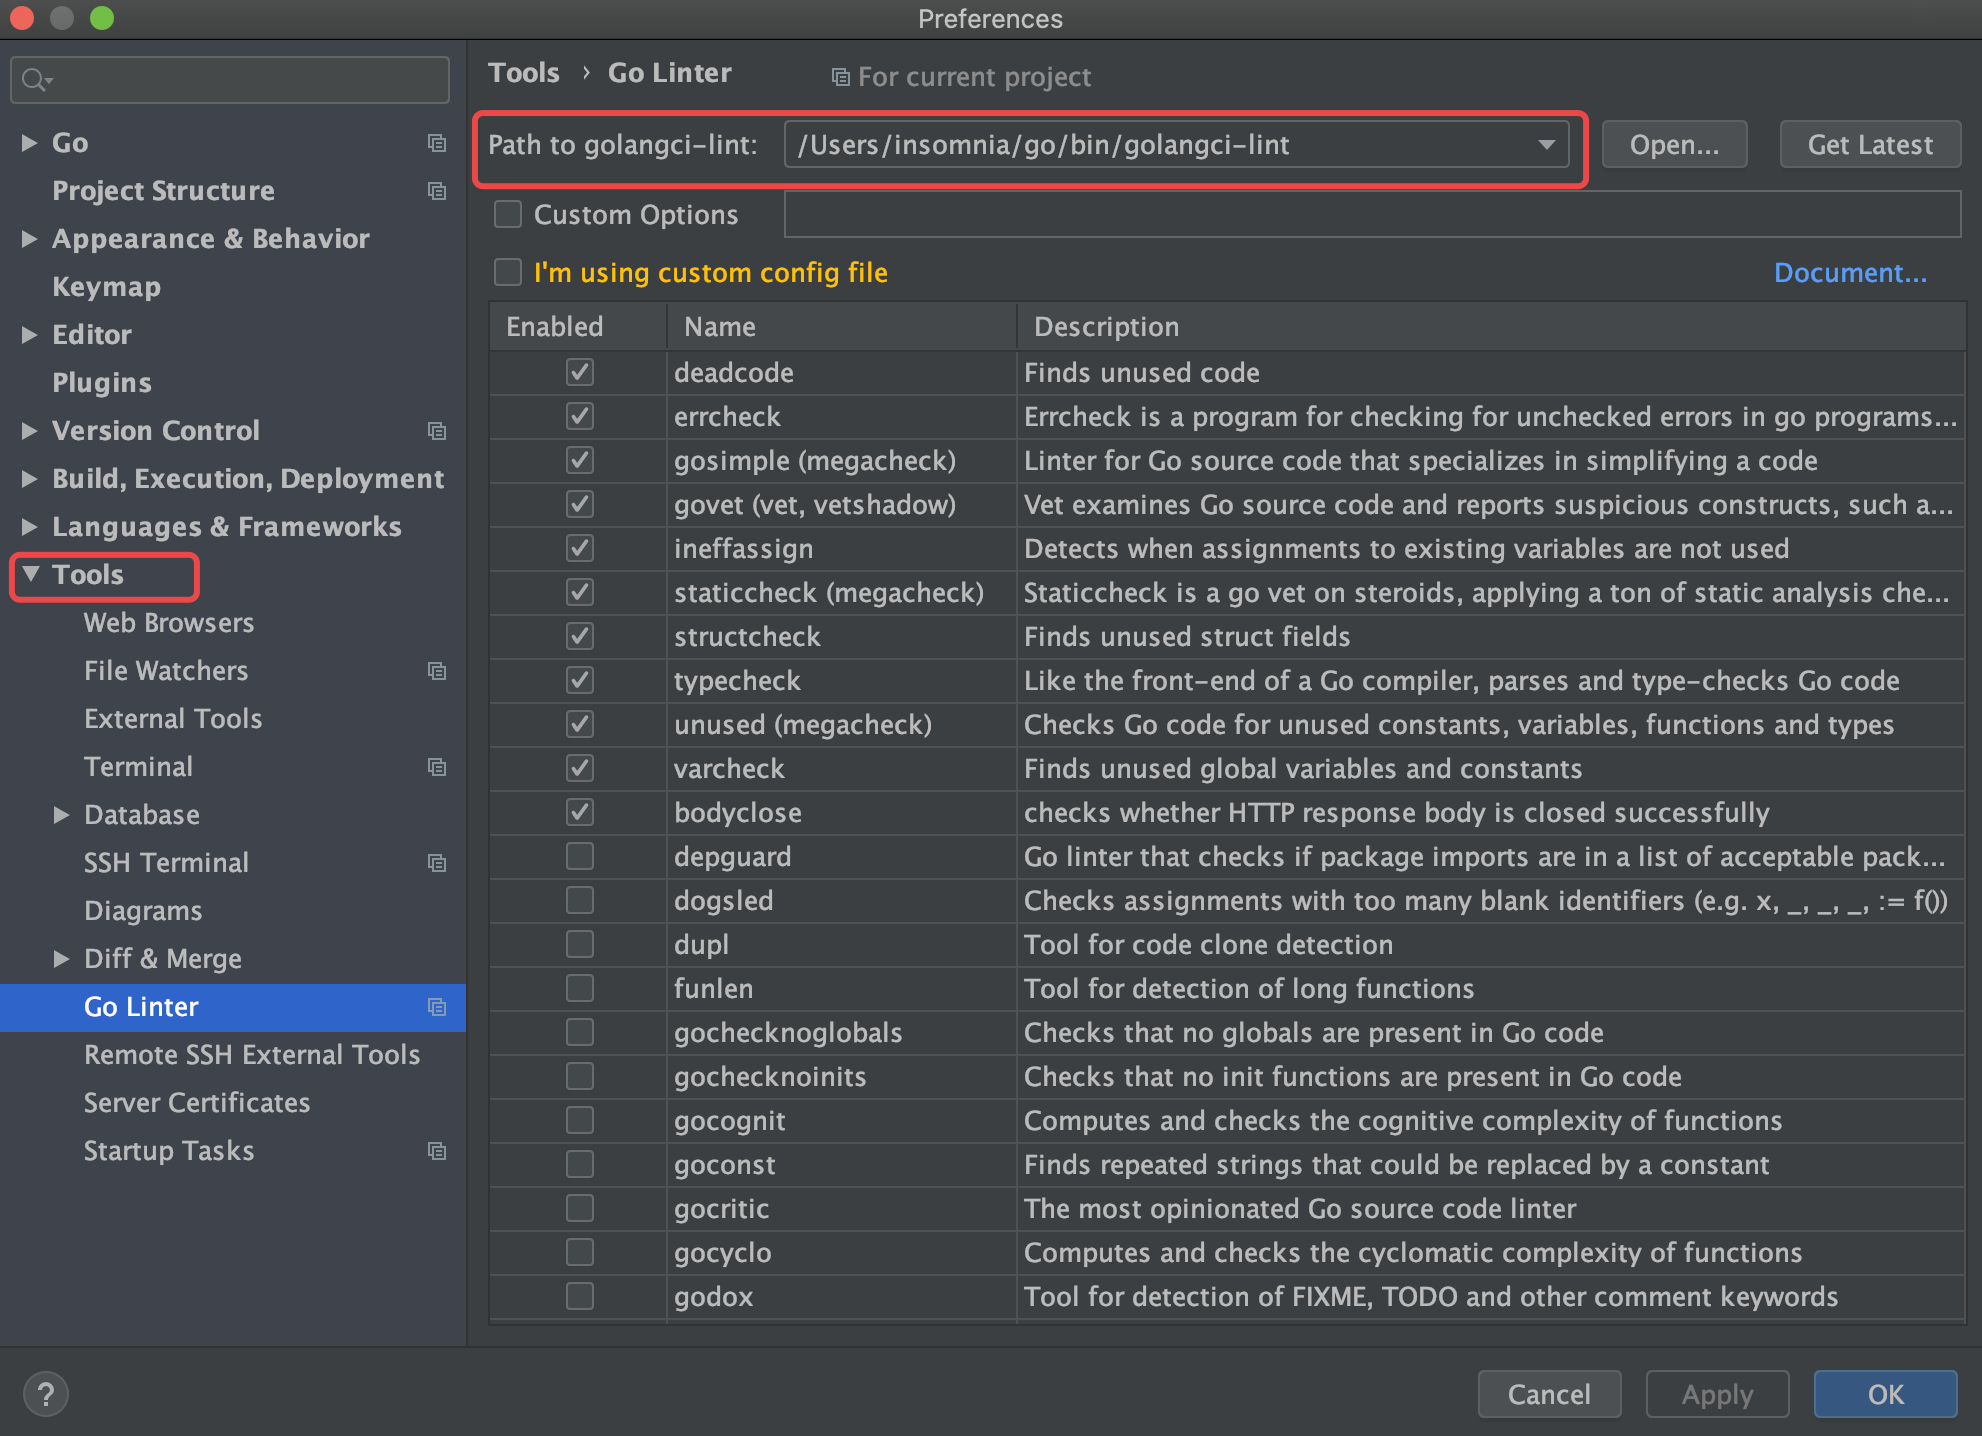1982x1436 pixels.
Task: Click the 'For current project' icon beside breadcrumb
Action: click(x=840, y=76)
